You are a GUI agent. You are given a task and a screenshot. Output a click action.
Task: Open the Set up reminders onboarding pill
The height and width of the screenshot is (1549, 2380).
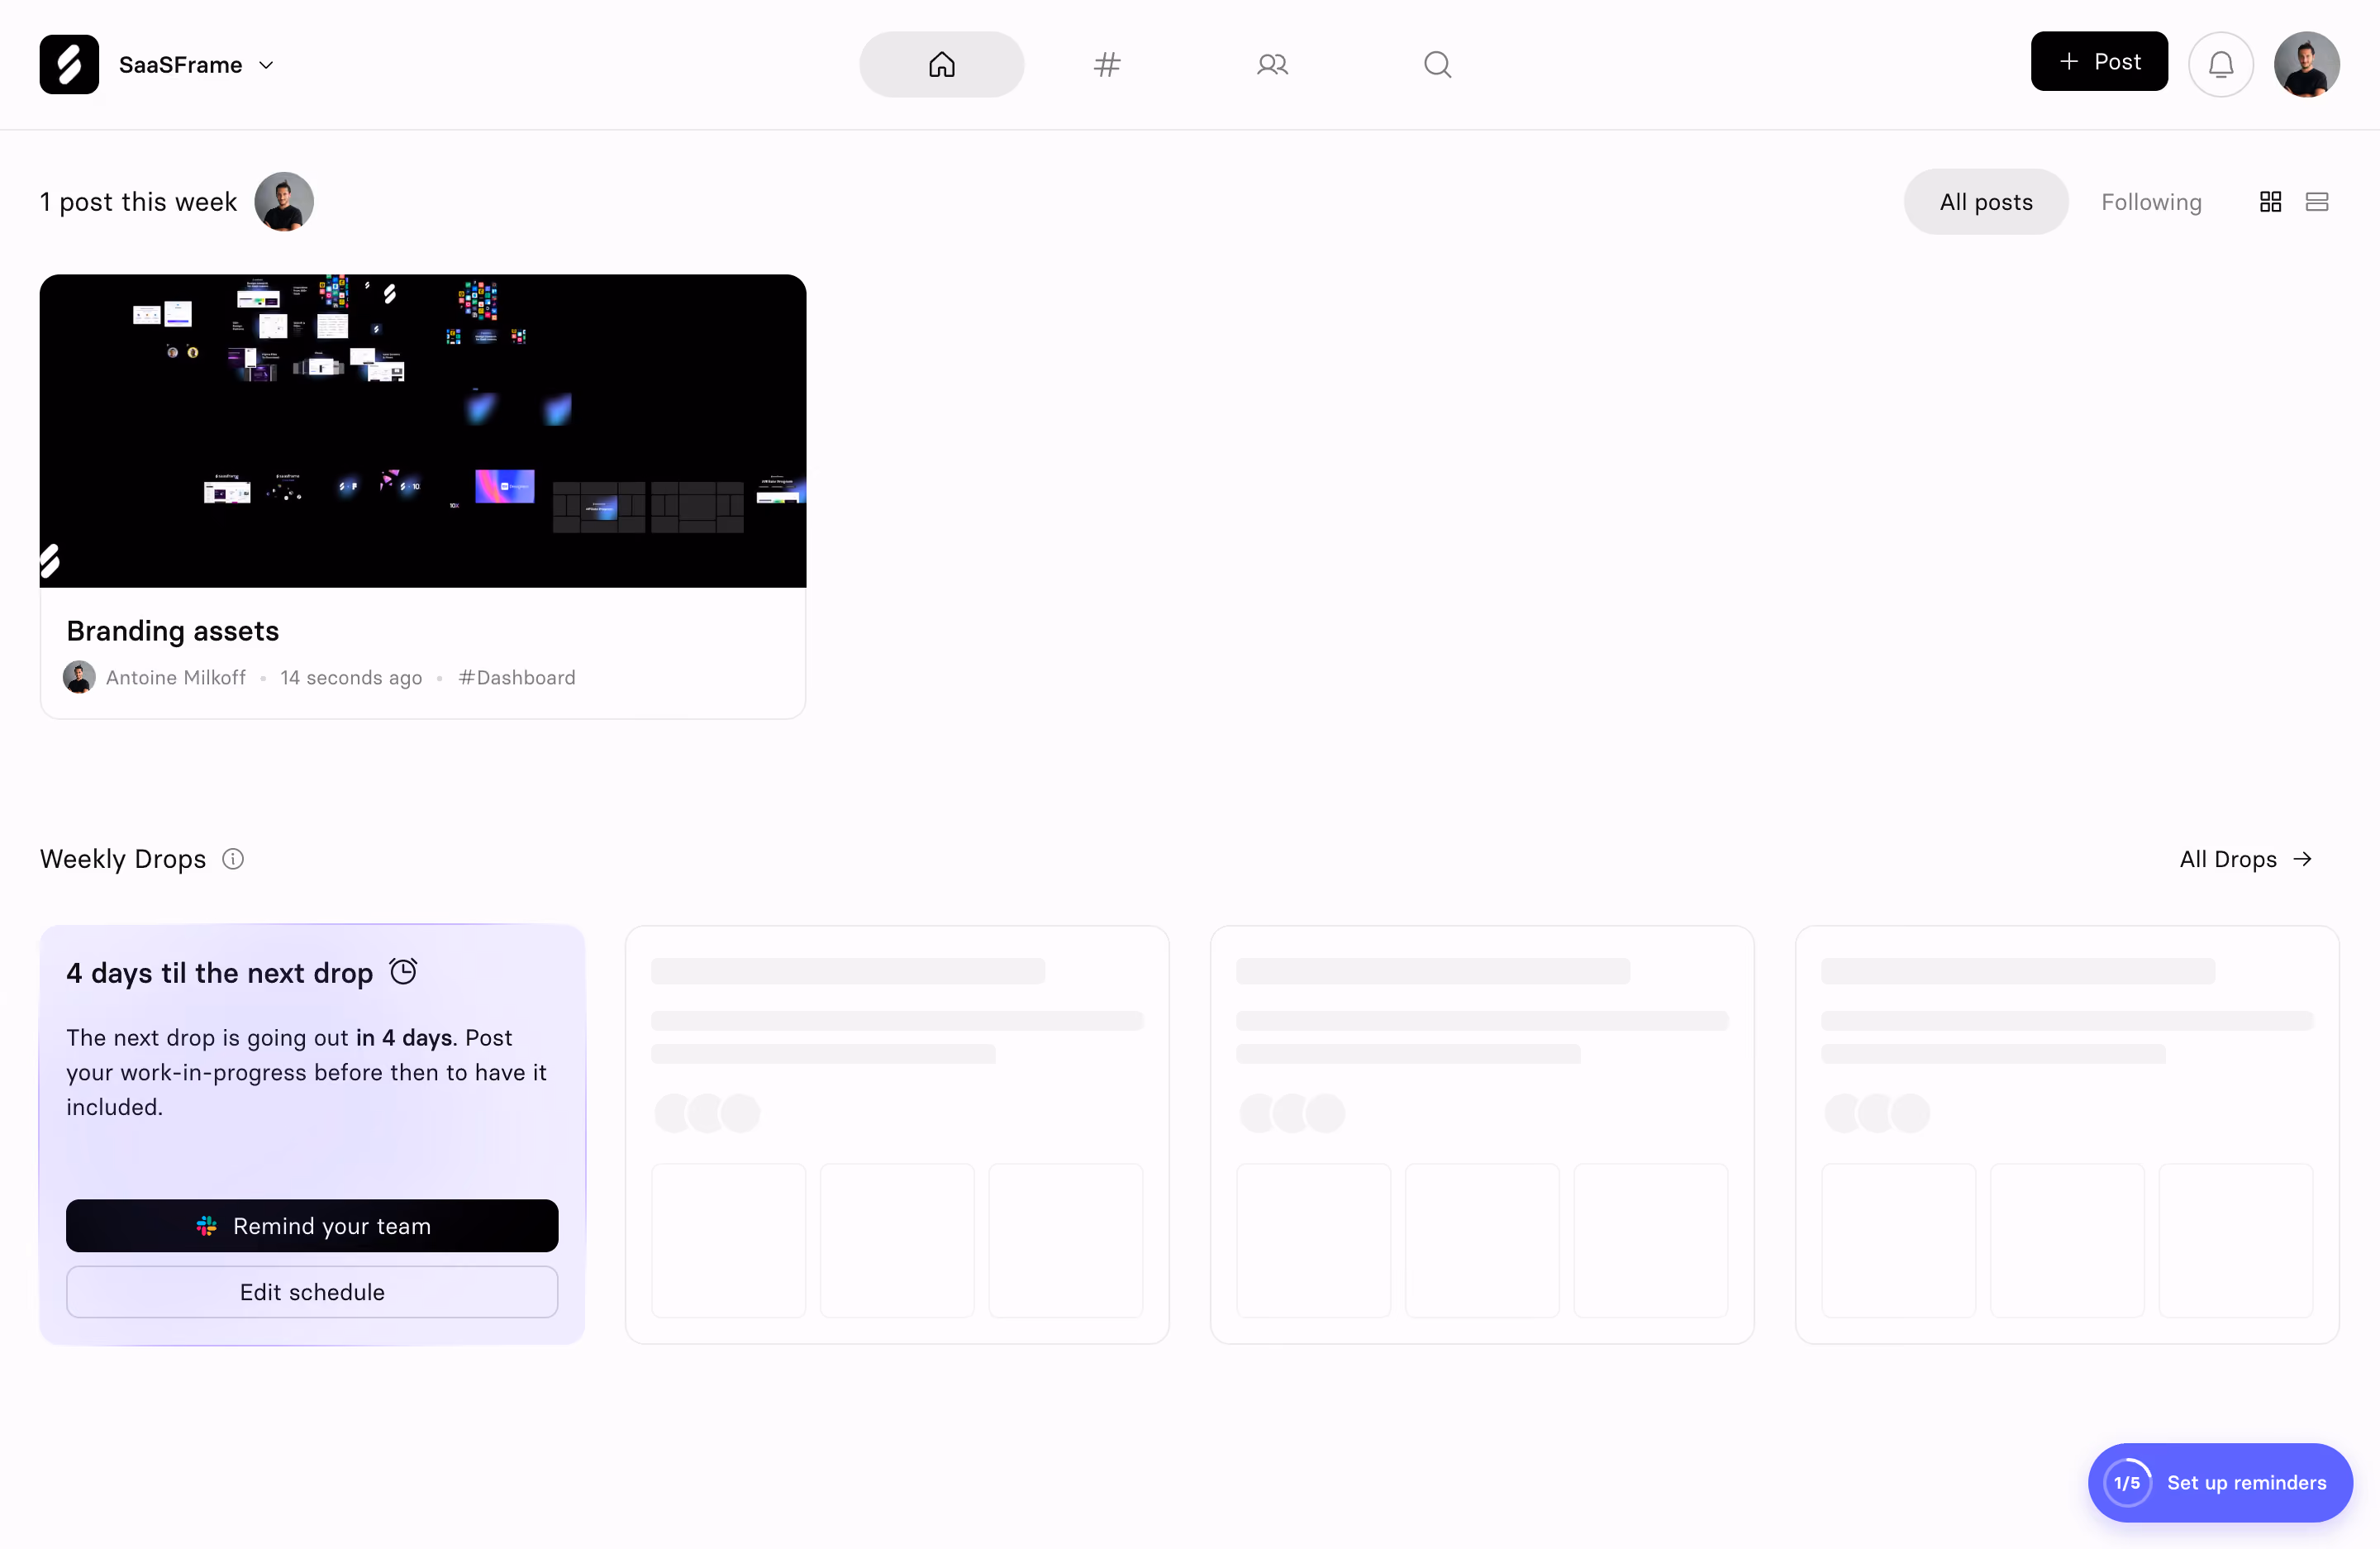pos(2220,1482)
